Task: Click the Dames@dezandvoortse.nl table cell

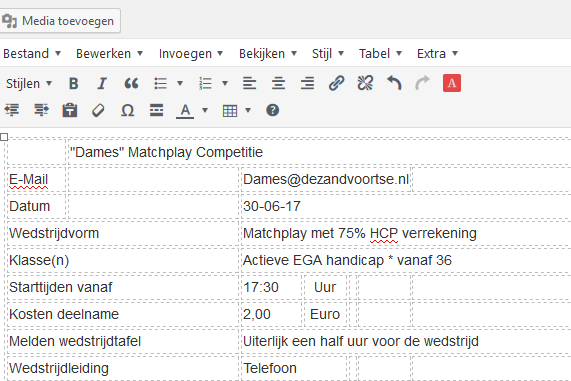Action: [326, 179]
